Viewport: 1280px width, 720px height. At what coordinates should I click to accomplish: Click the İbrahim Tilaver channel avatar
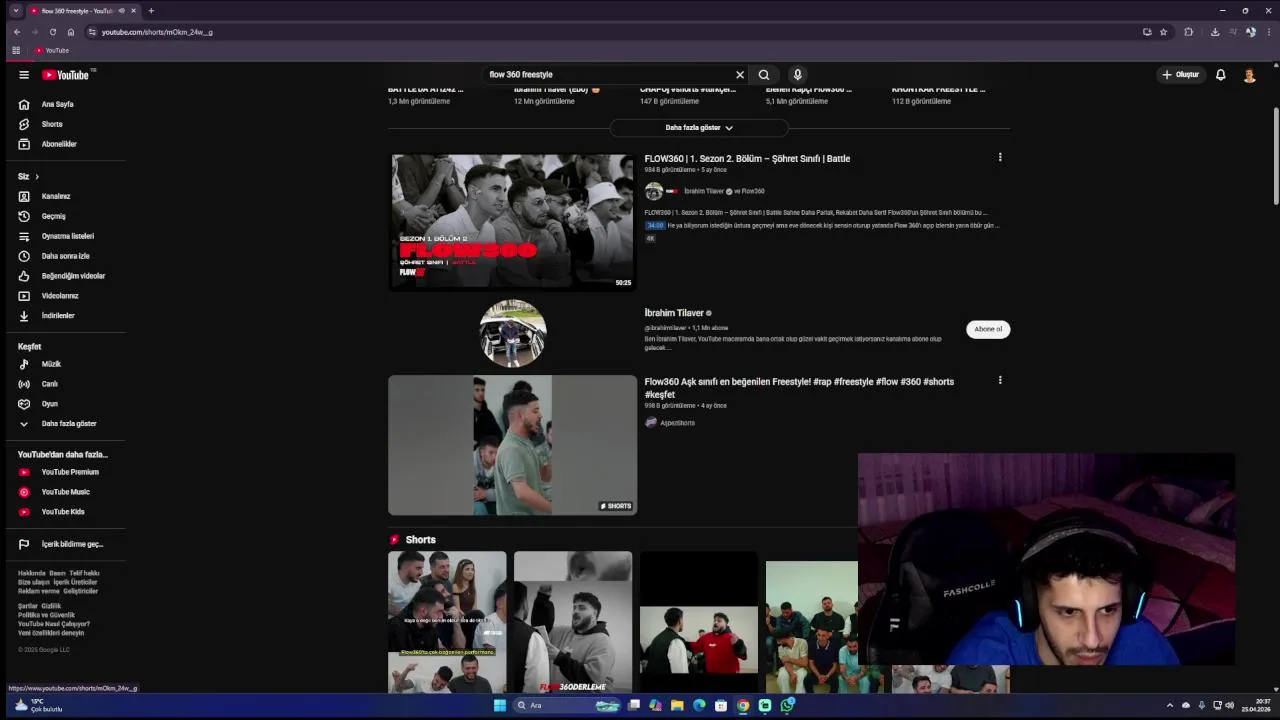point(512,333)
